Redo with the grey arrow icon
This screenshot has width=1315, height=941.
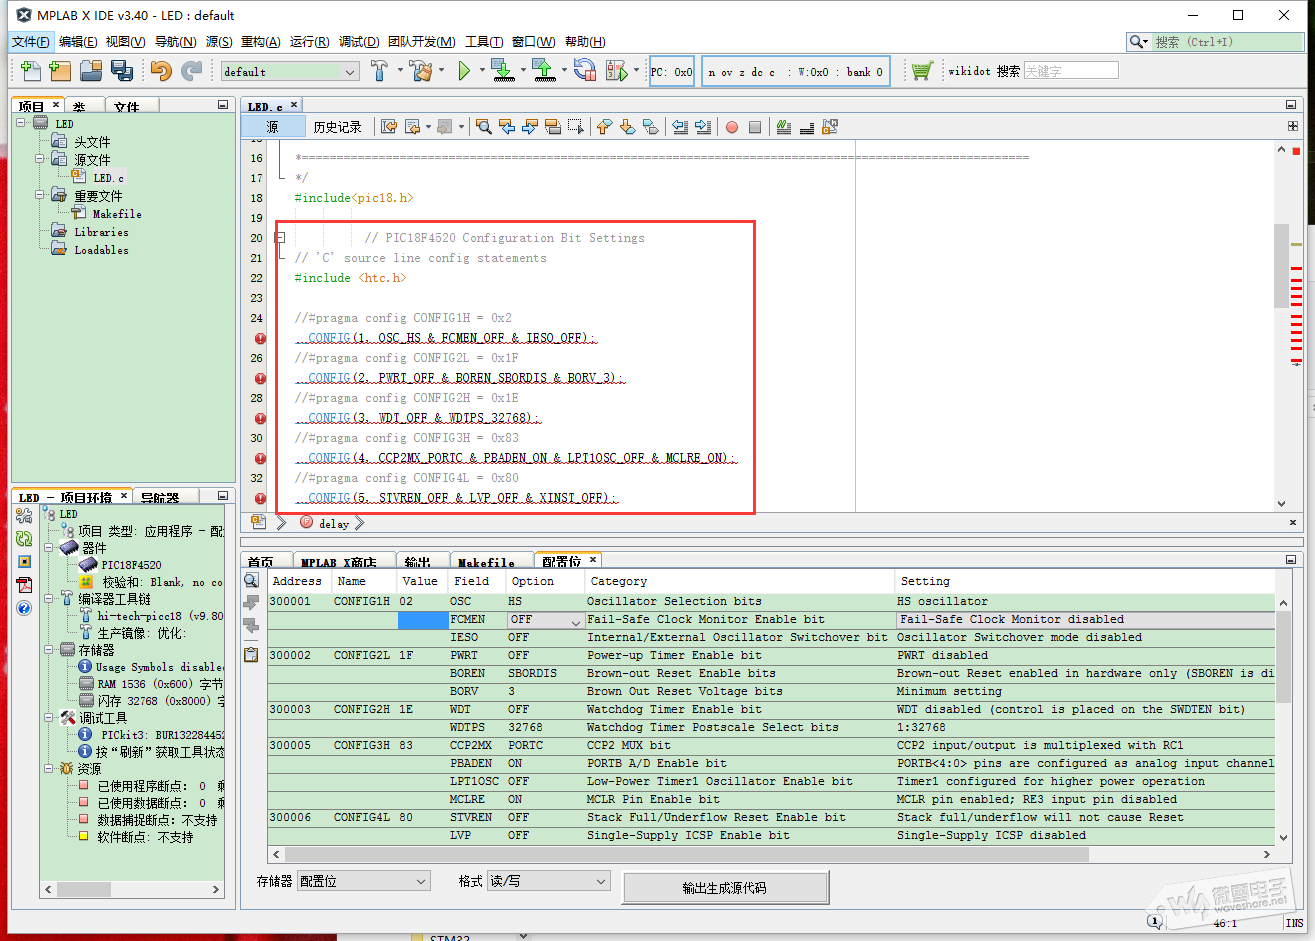tap(191, 71)
